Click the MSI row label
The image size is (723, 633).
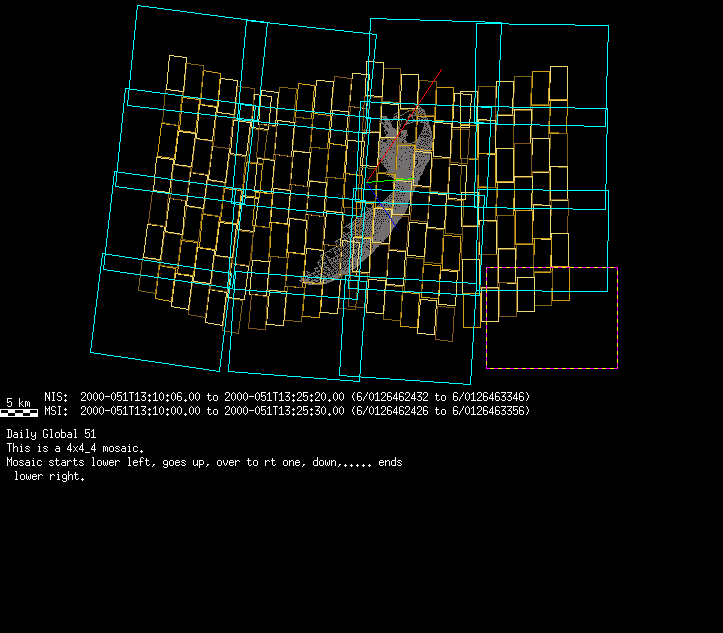pyautogui.click(x=56, y=411)
